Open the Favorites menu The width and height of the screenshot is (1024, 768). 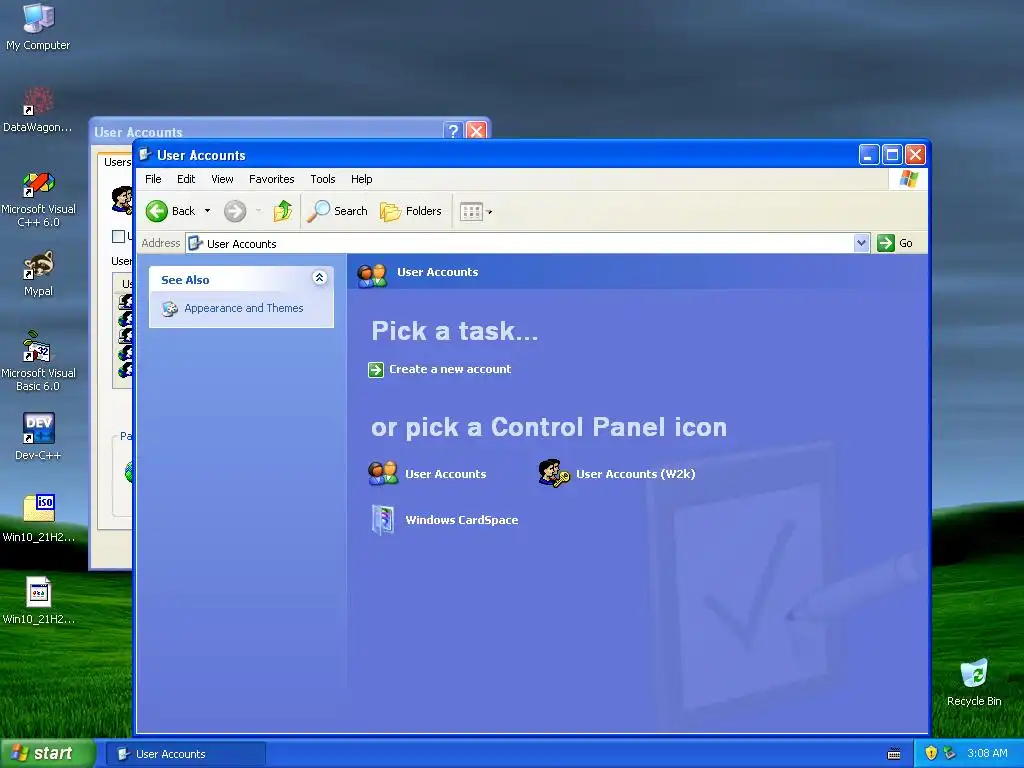pyautogui.click(x=272, y=179)
